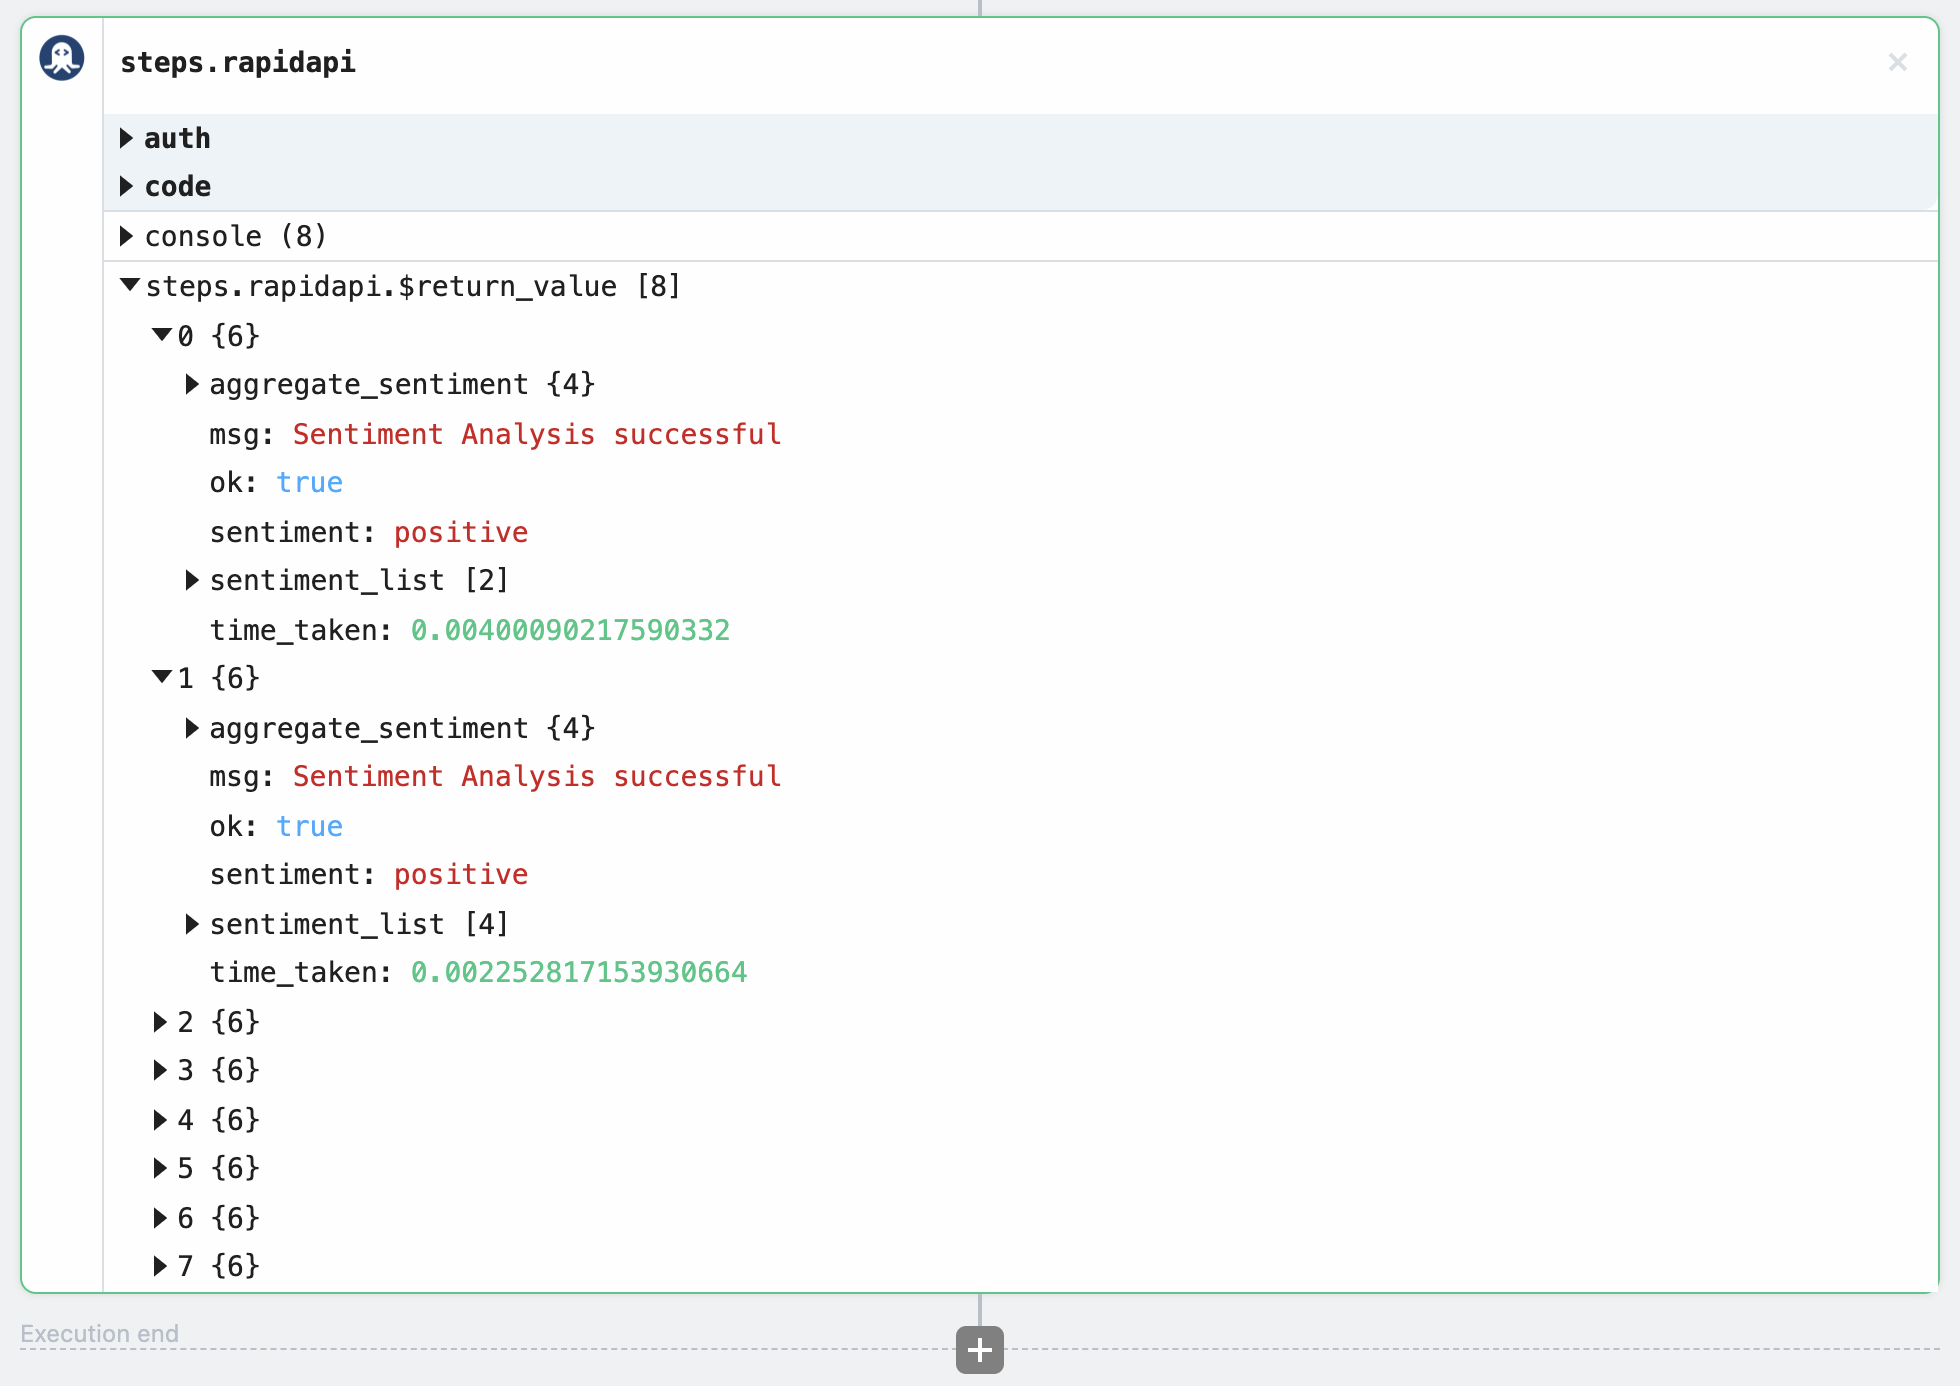Expand return value item 7
1960x1386 pixels.
pos(160,1266)
